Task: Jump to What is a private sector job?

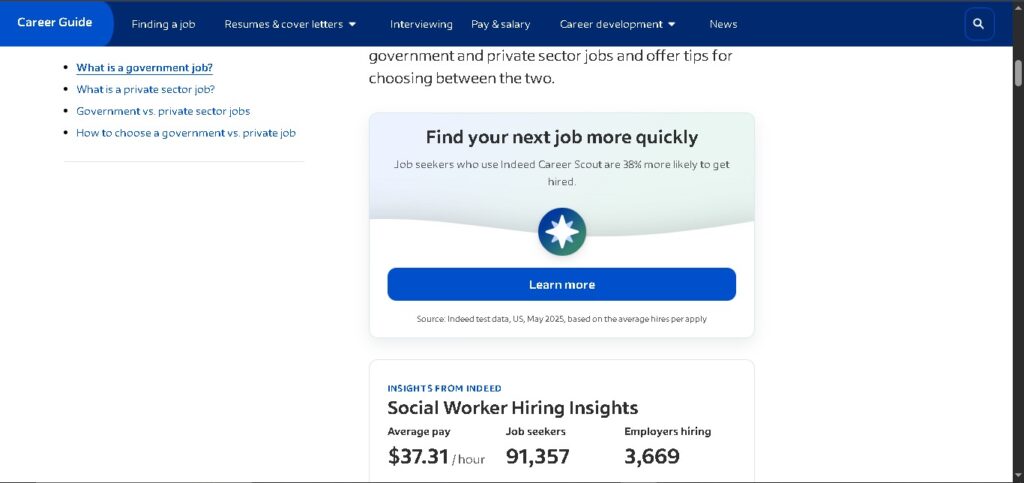Action: (146, 89)
